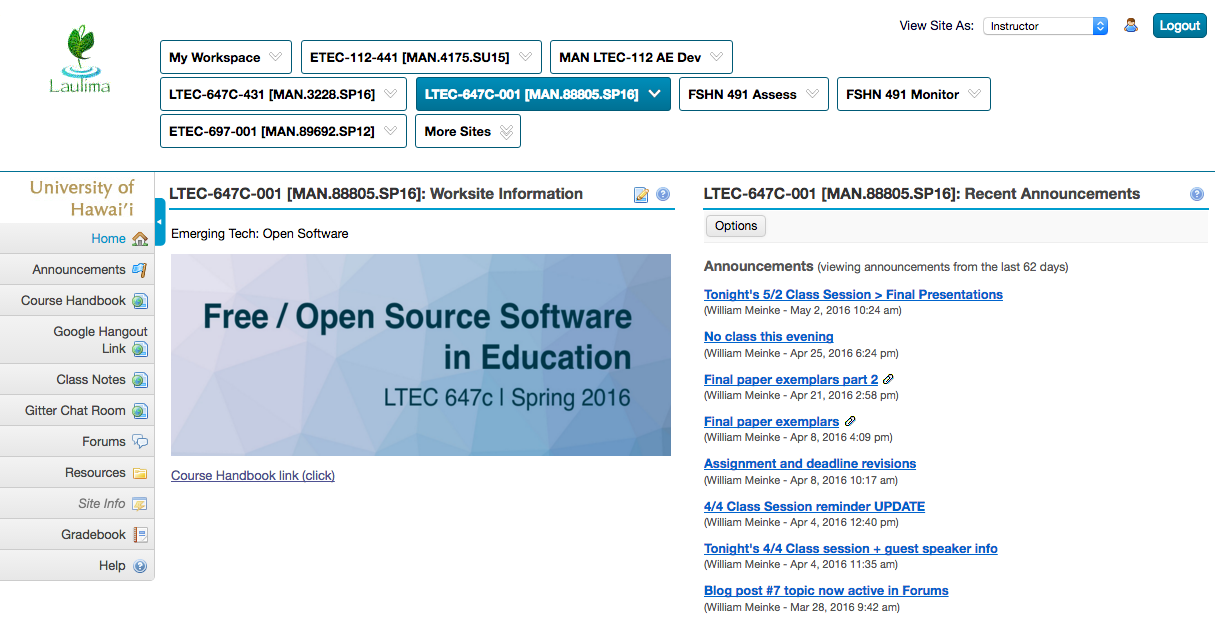Open 'No class this evening' announcement
The height and width of the screenshot is (624, 1215).
tap(768, 337)
